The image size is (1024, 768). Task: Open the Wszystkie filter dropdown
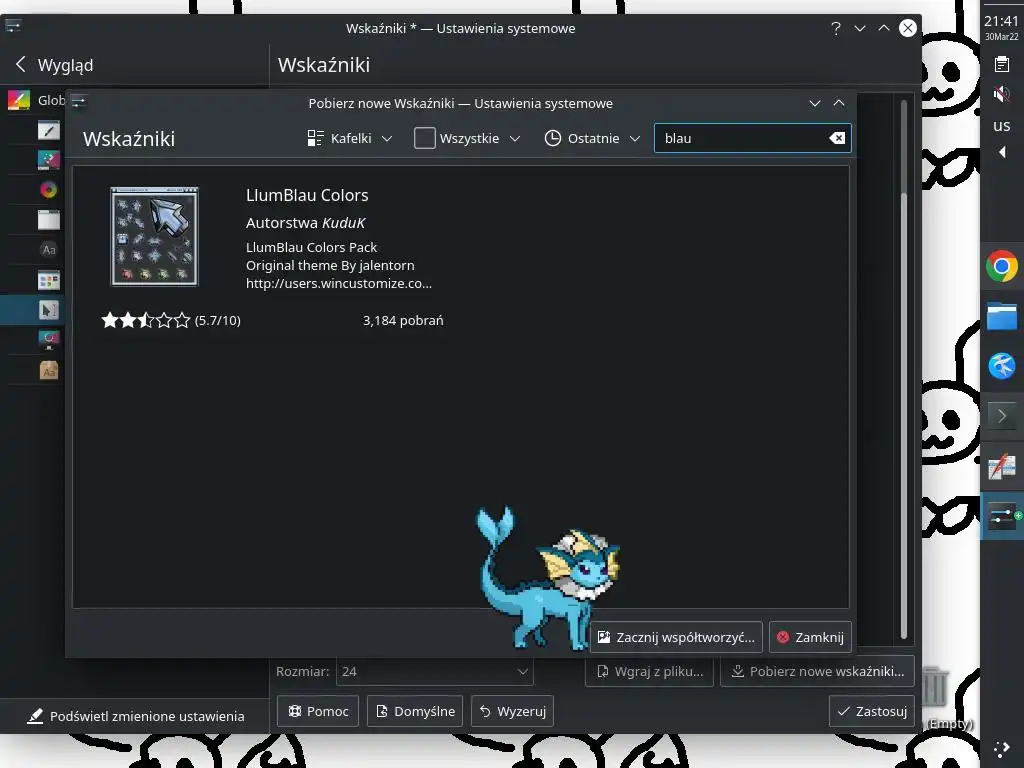click(x=468, y=138)
